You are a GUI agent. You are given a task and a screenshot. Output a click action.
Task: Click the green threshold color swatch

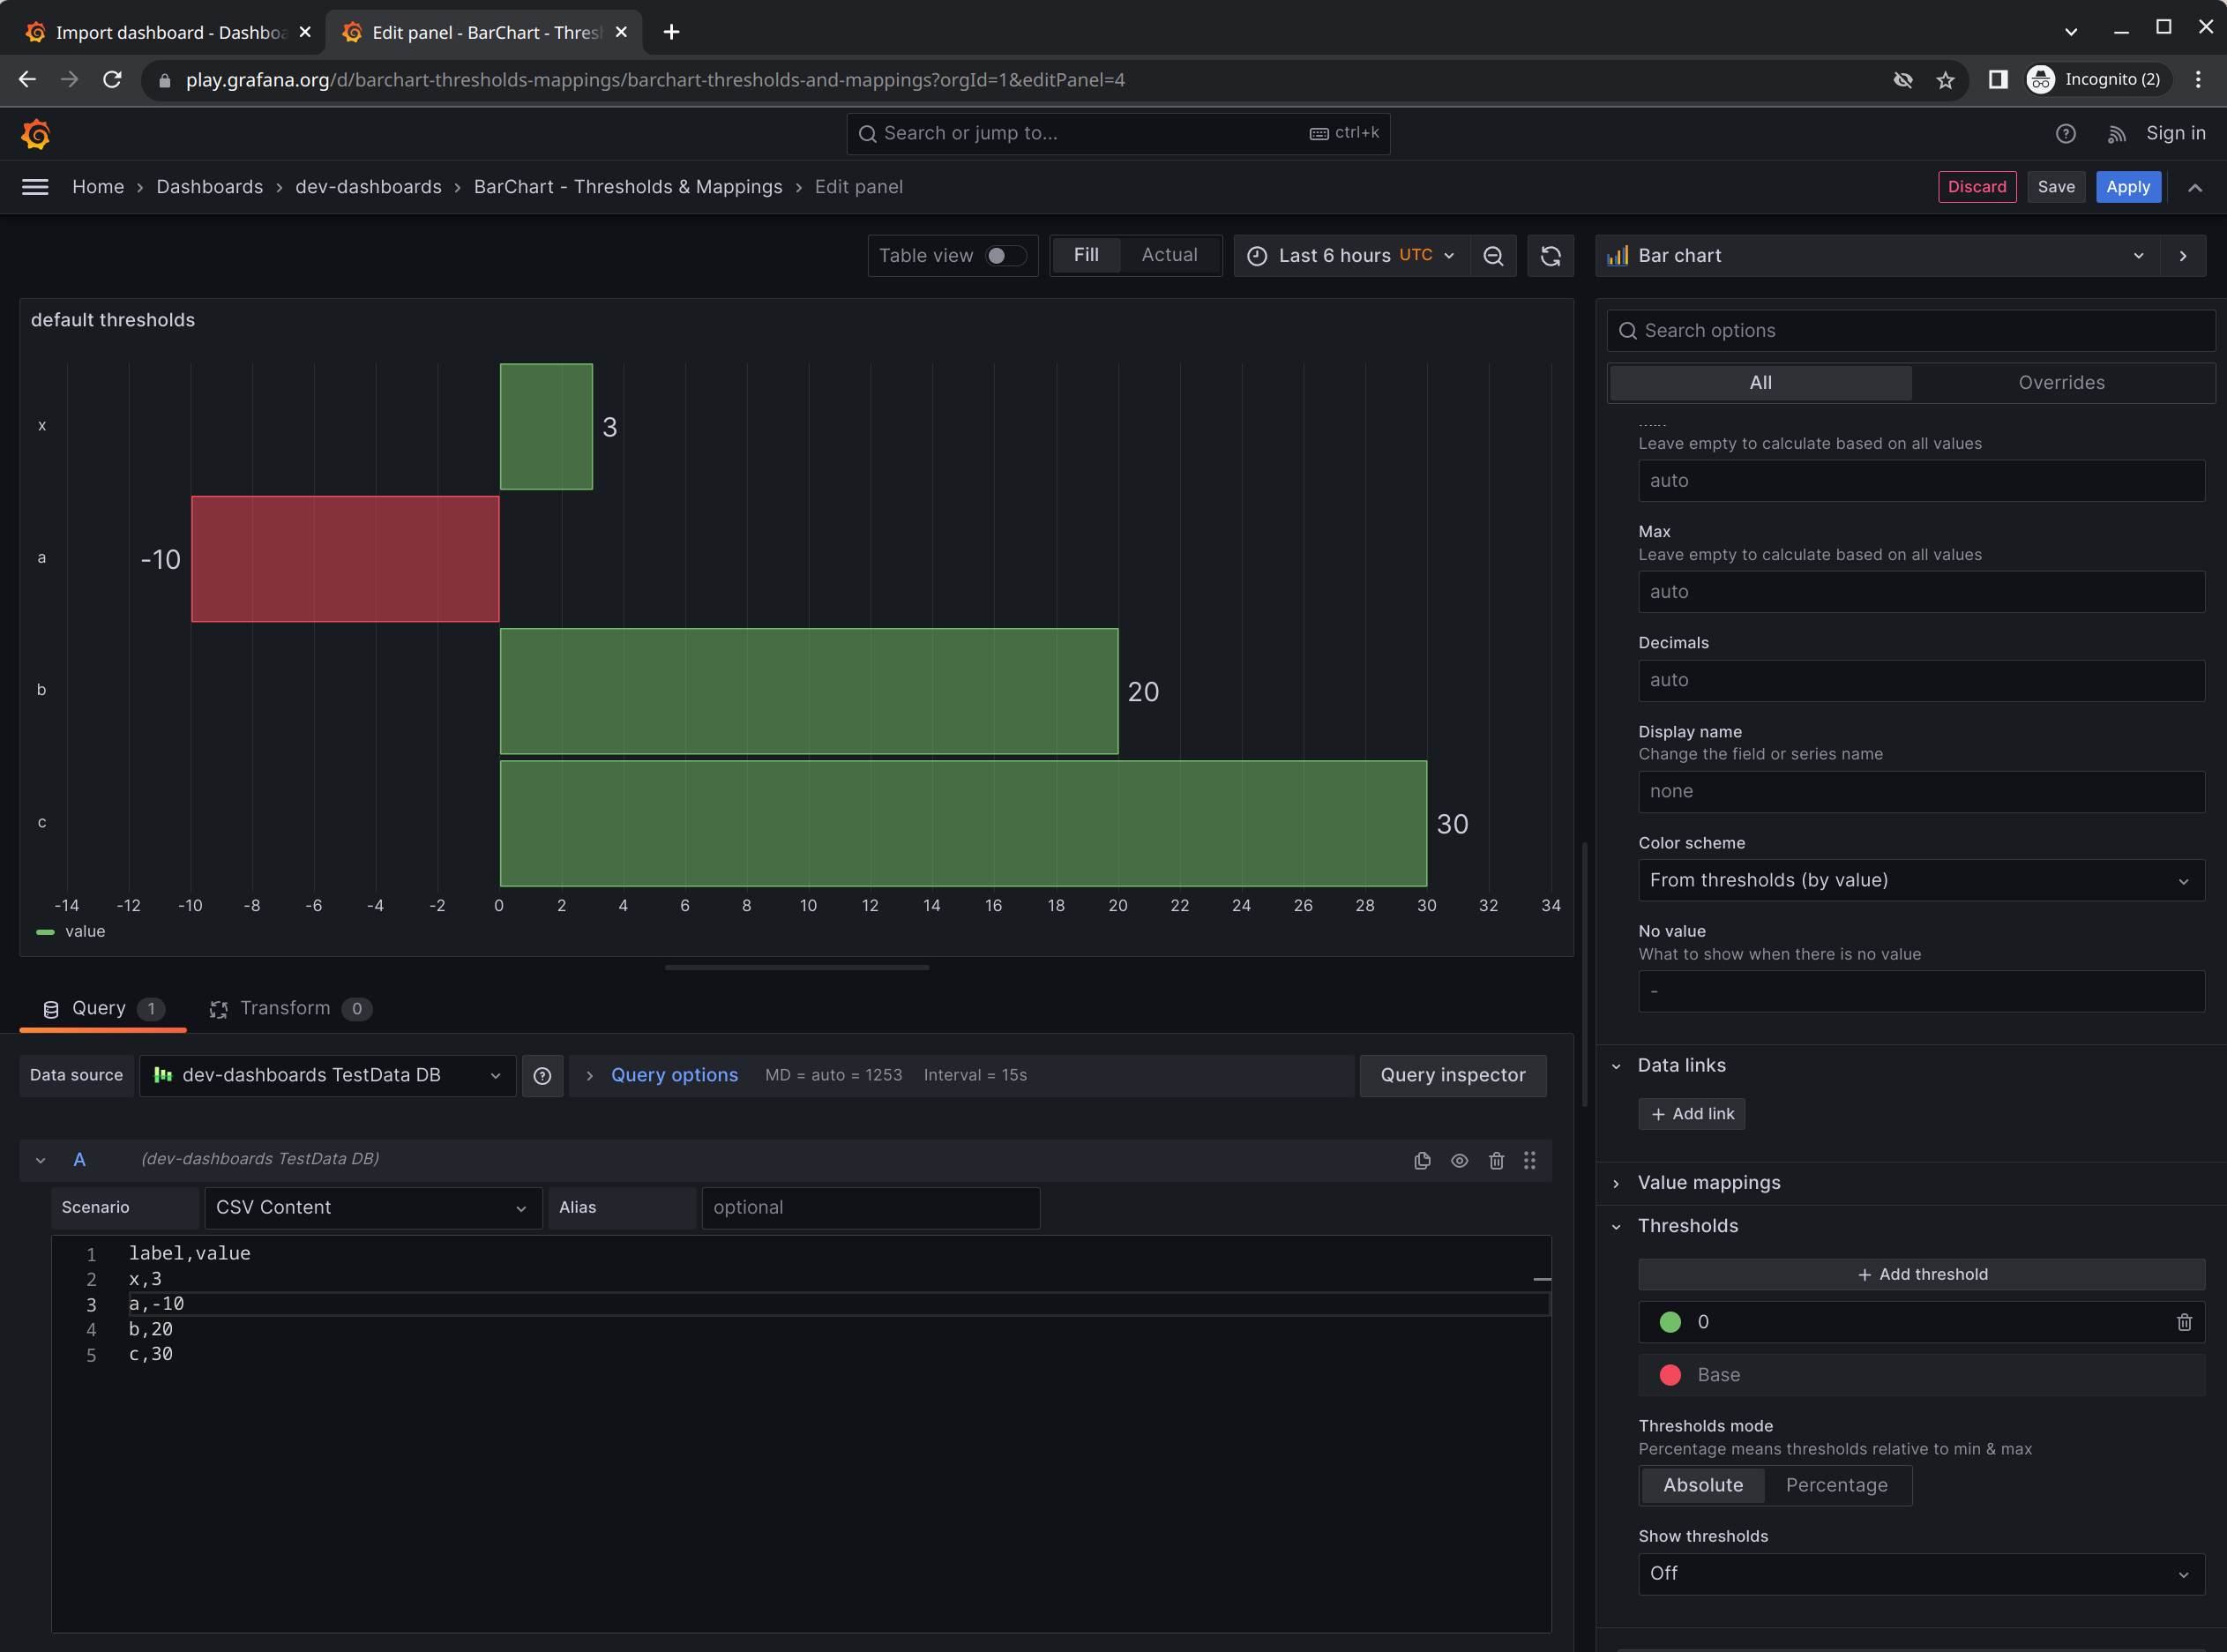(x=1670, y=1321)
